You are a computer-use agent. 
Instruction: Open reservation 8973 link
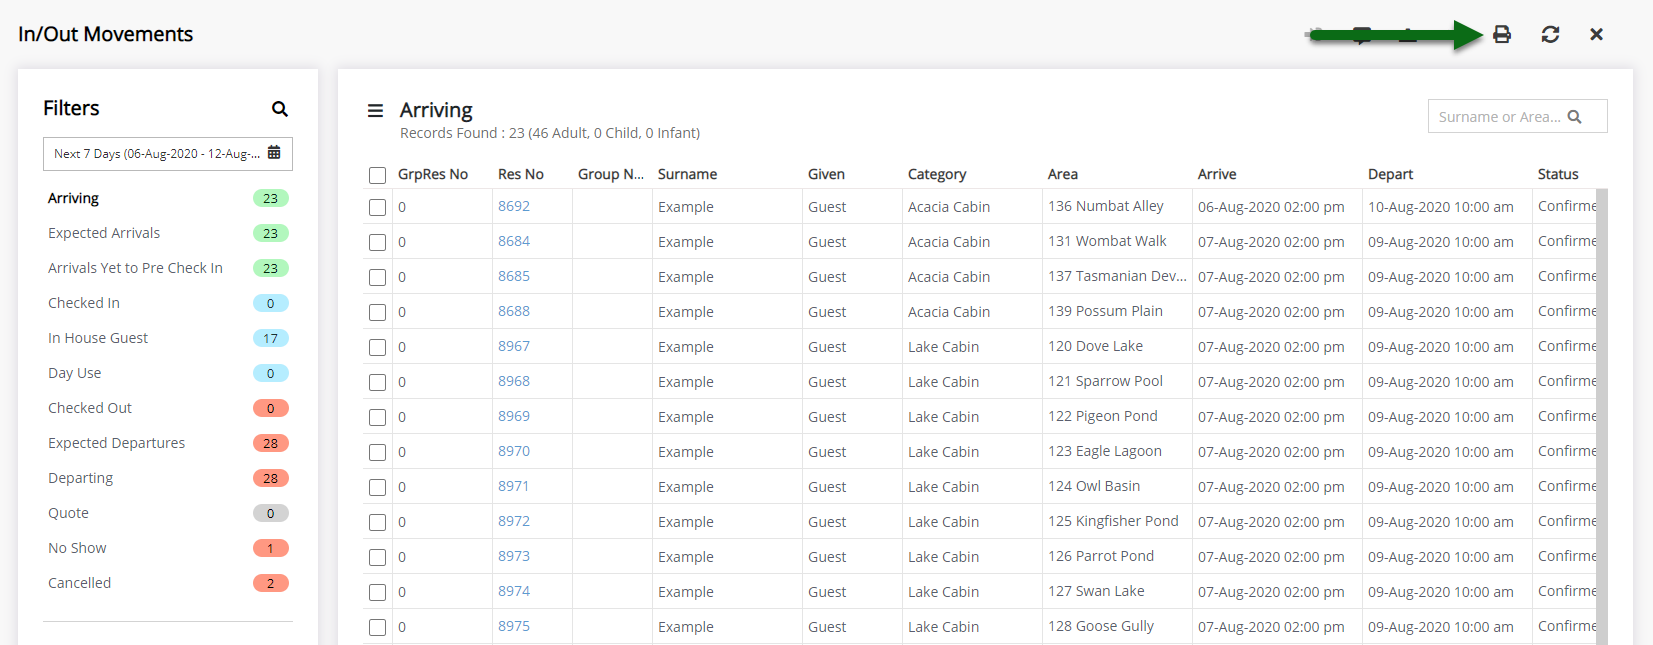(x=514, y=556)
